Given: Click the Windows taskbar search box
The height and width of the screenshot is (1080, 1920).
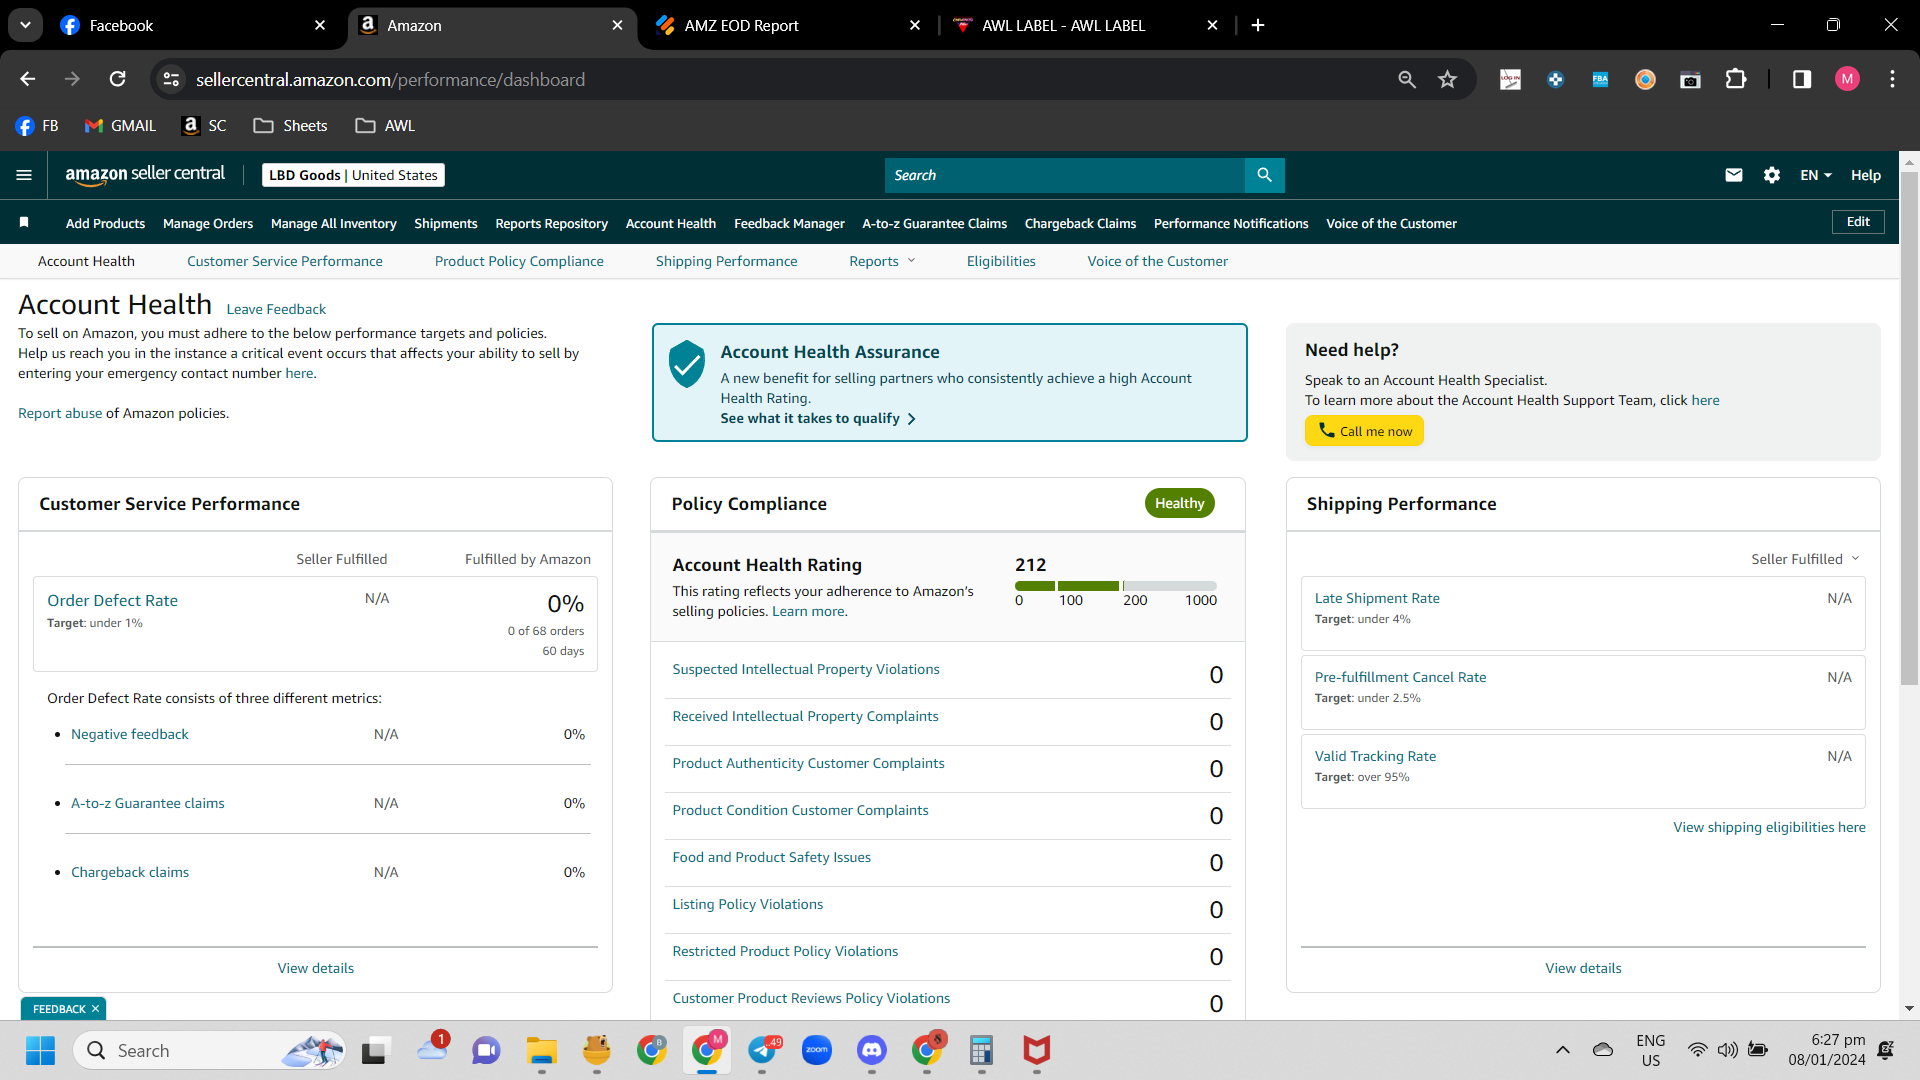Looking at the screenshot, I should coord(210,1051).
